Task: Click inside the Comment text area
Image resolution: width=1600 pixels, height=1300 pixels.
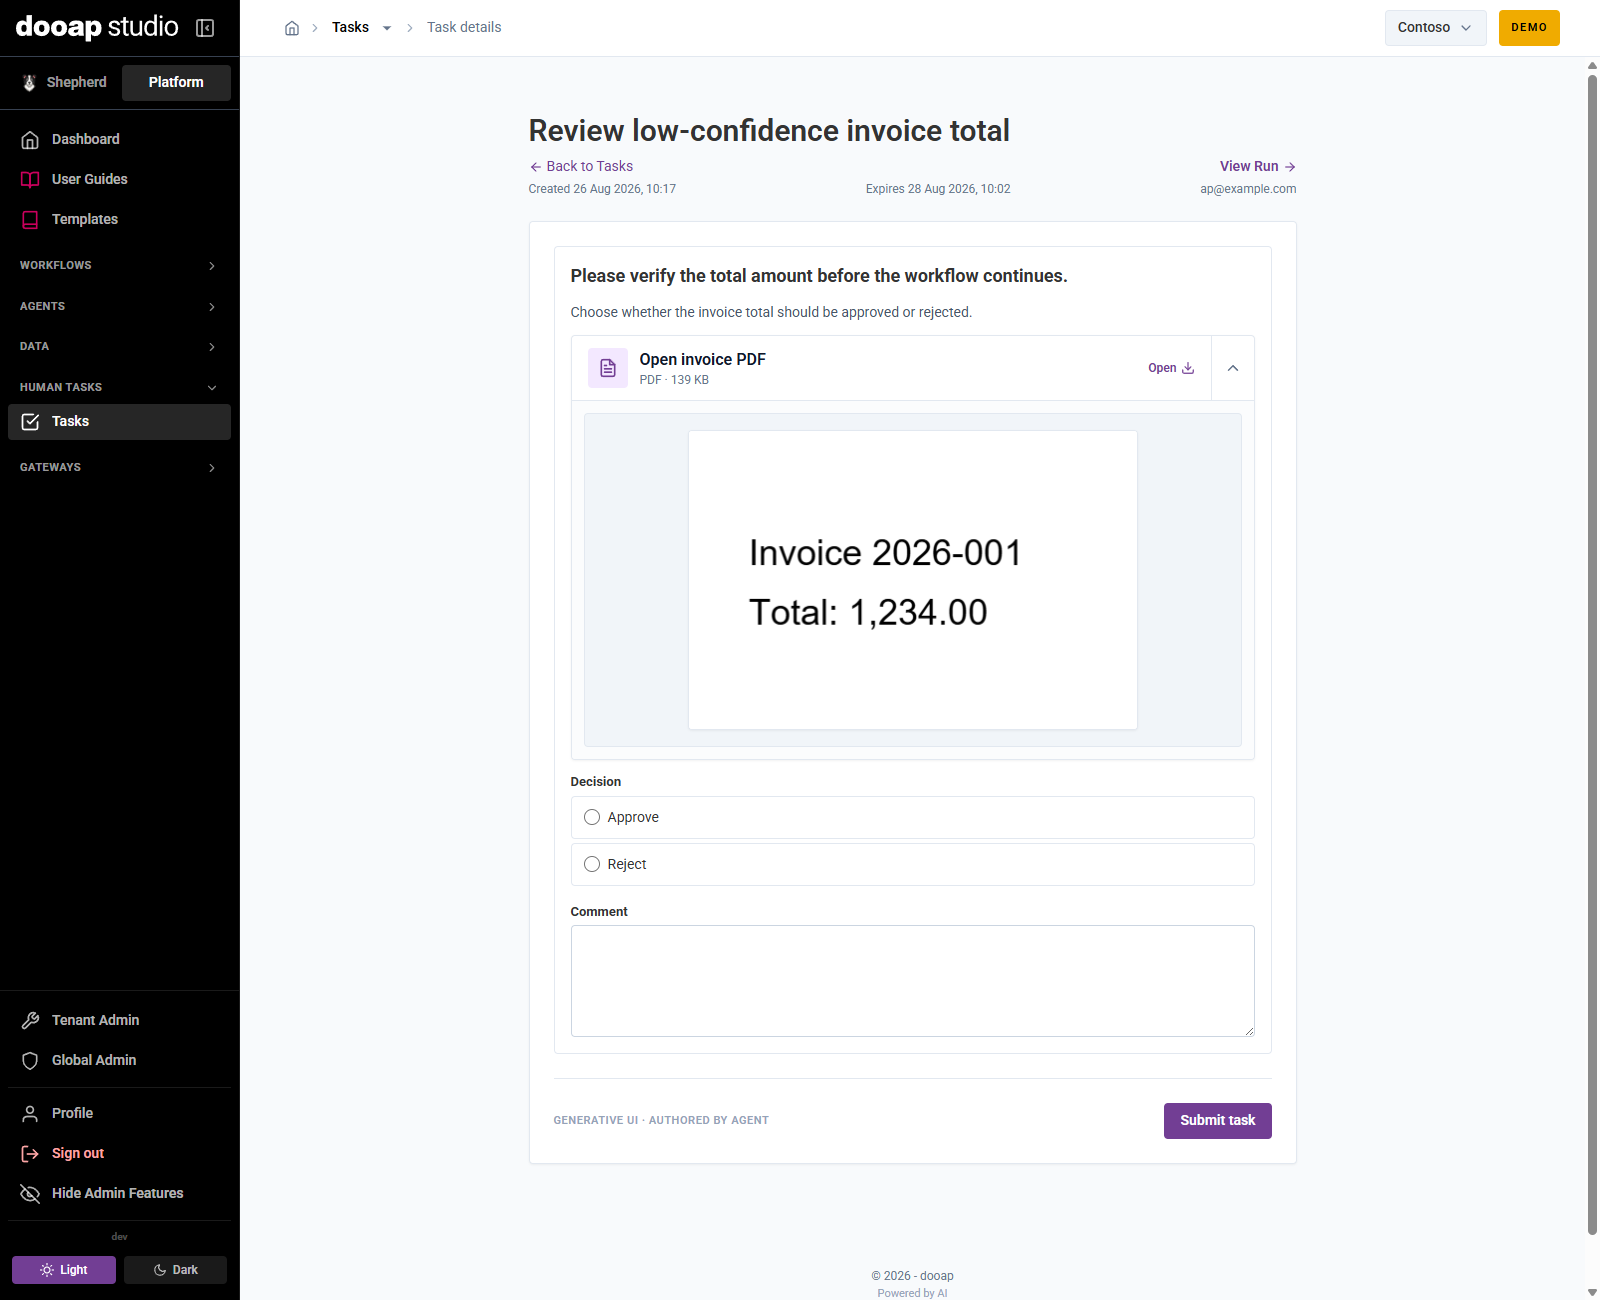Action: tap(913, 981)
